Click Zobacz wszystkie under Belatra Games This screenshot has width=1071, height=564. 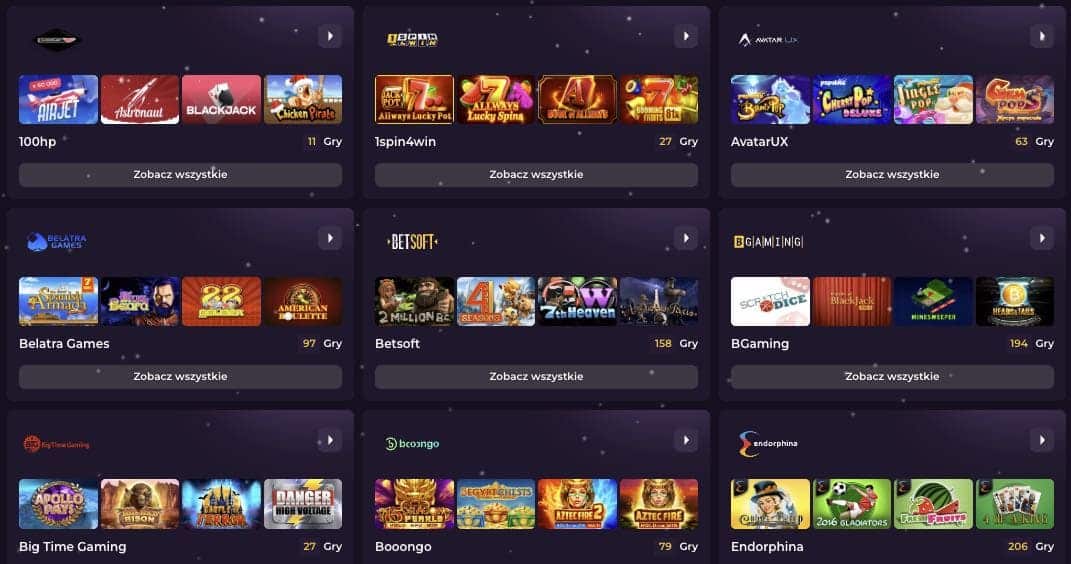(180, 376)
